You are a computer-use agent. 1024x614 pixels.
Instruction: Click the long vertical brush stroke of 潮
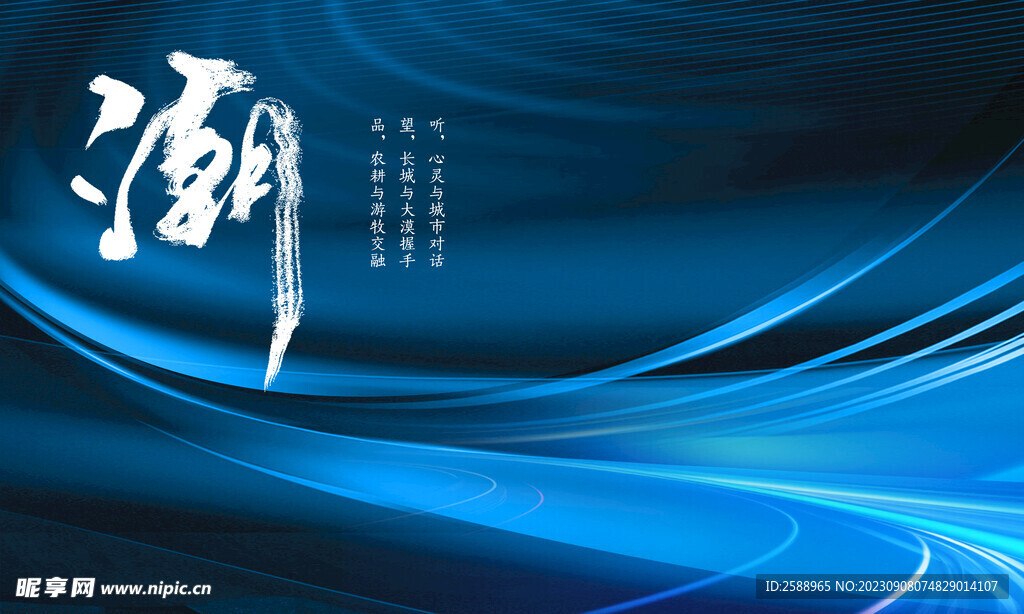(x=284, y=250)
